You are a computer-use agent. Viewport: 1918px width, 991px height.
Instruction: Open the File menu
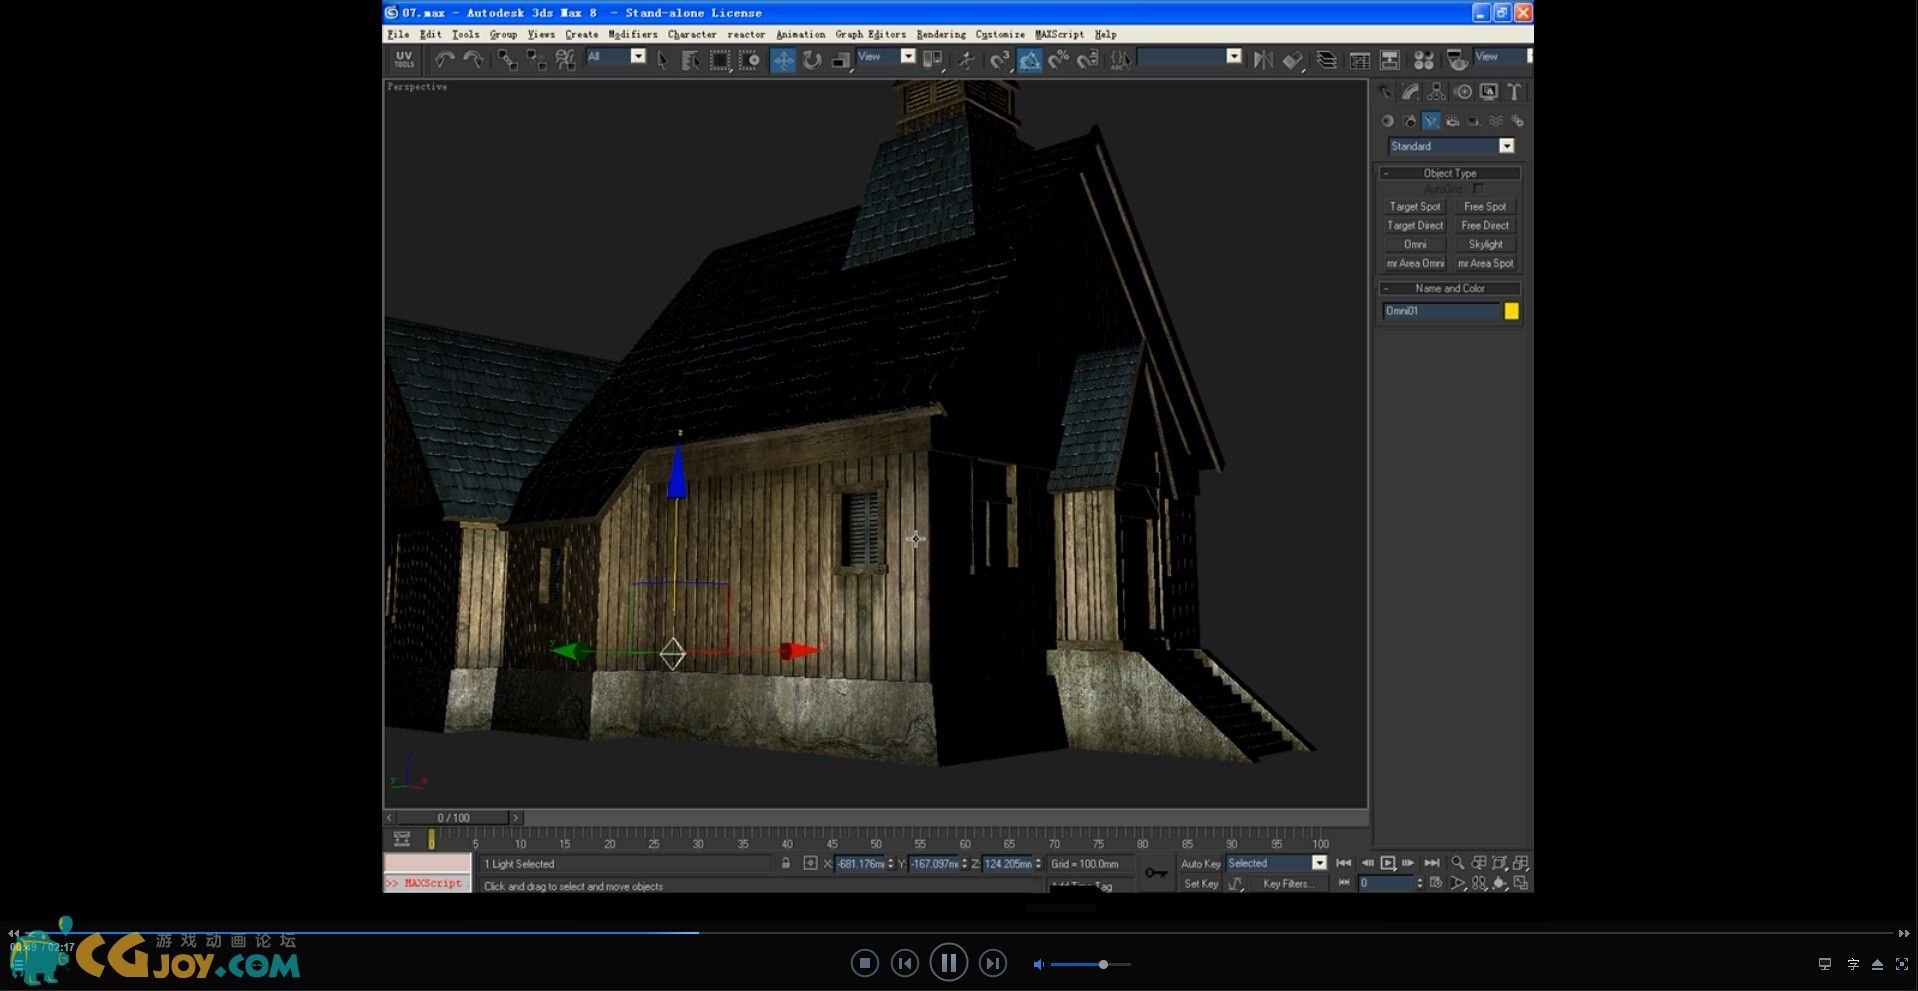click(x=398, y=34)
